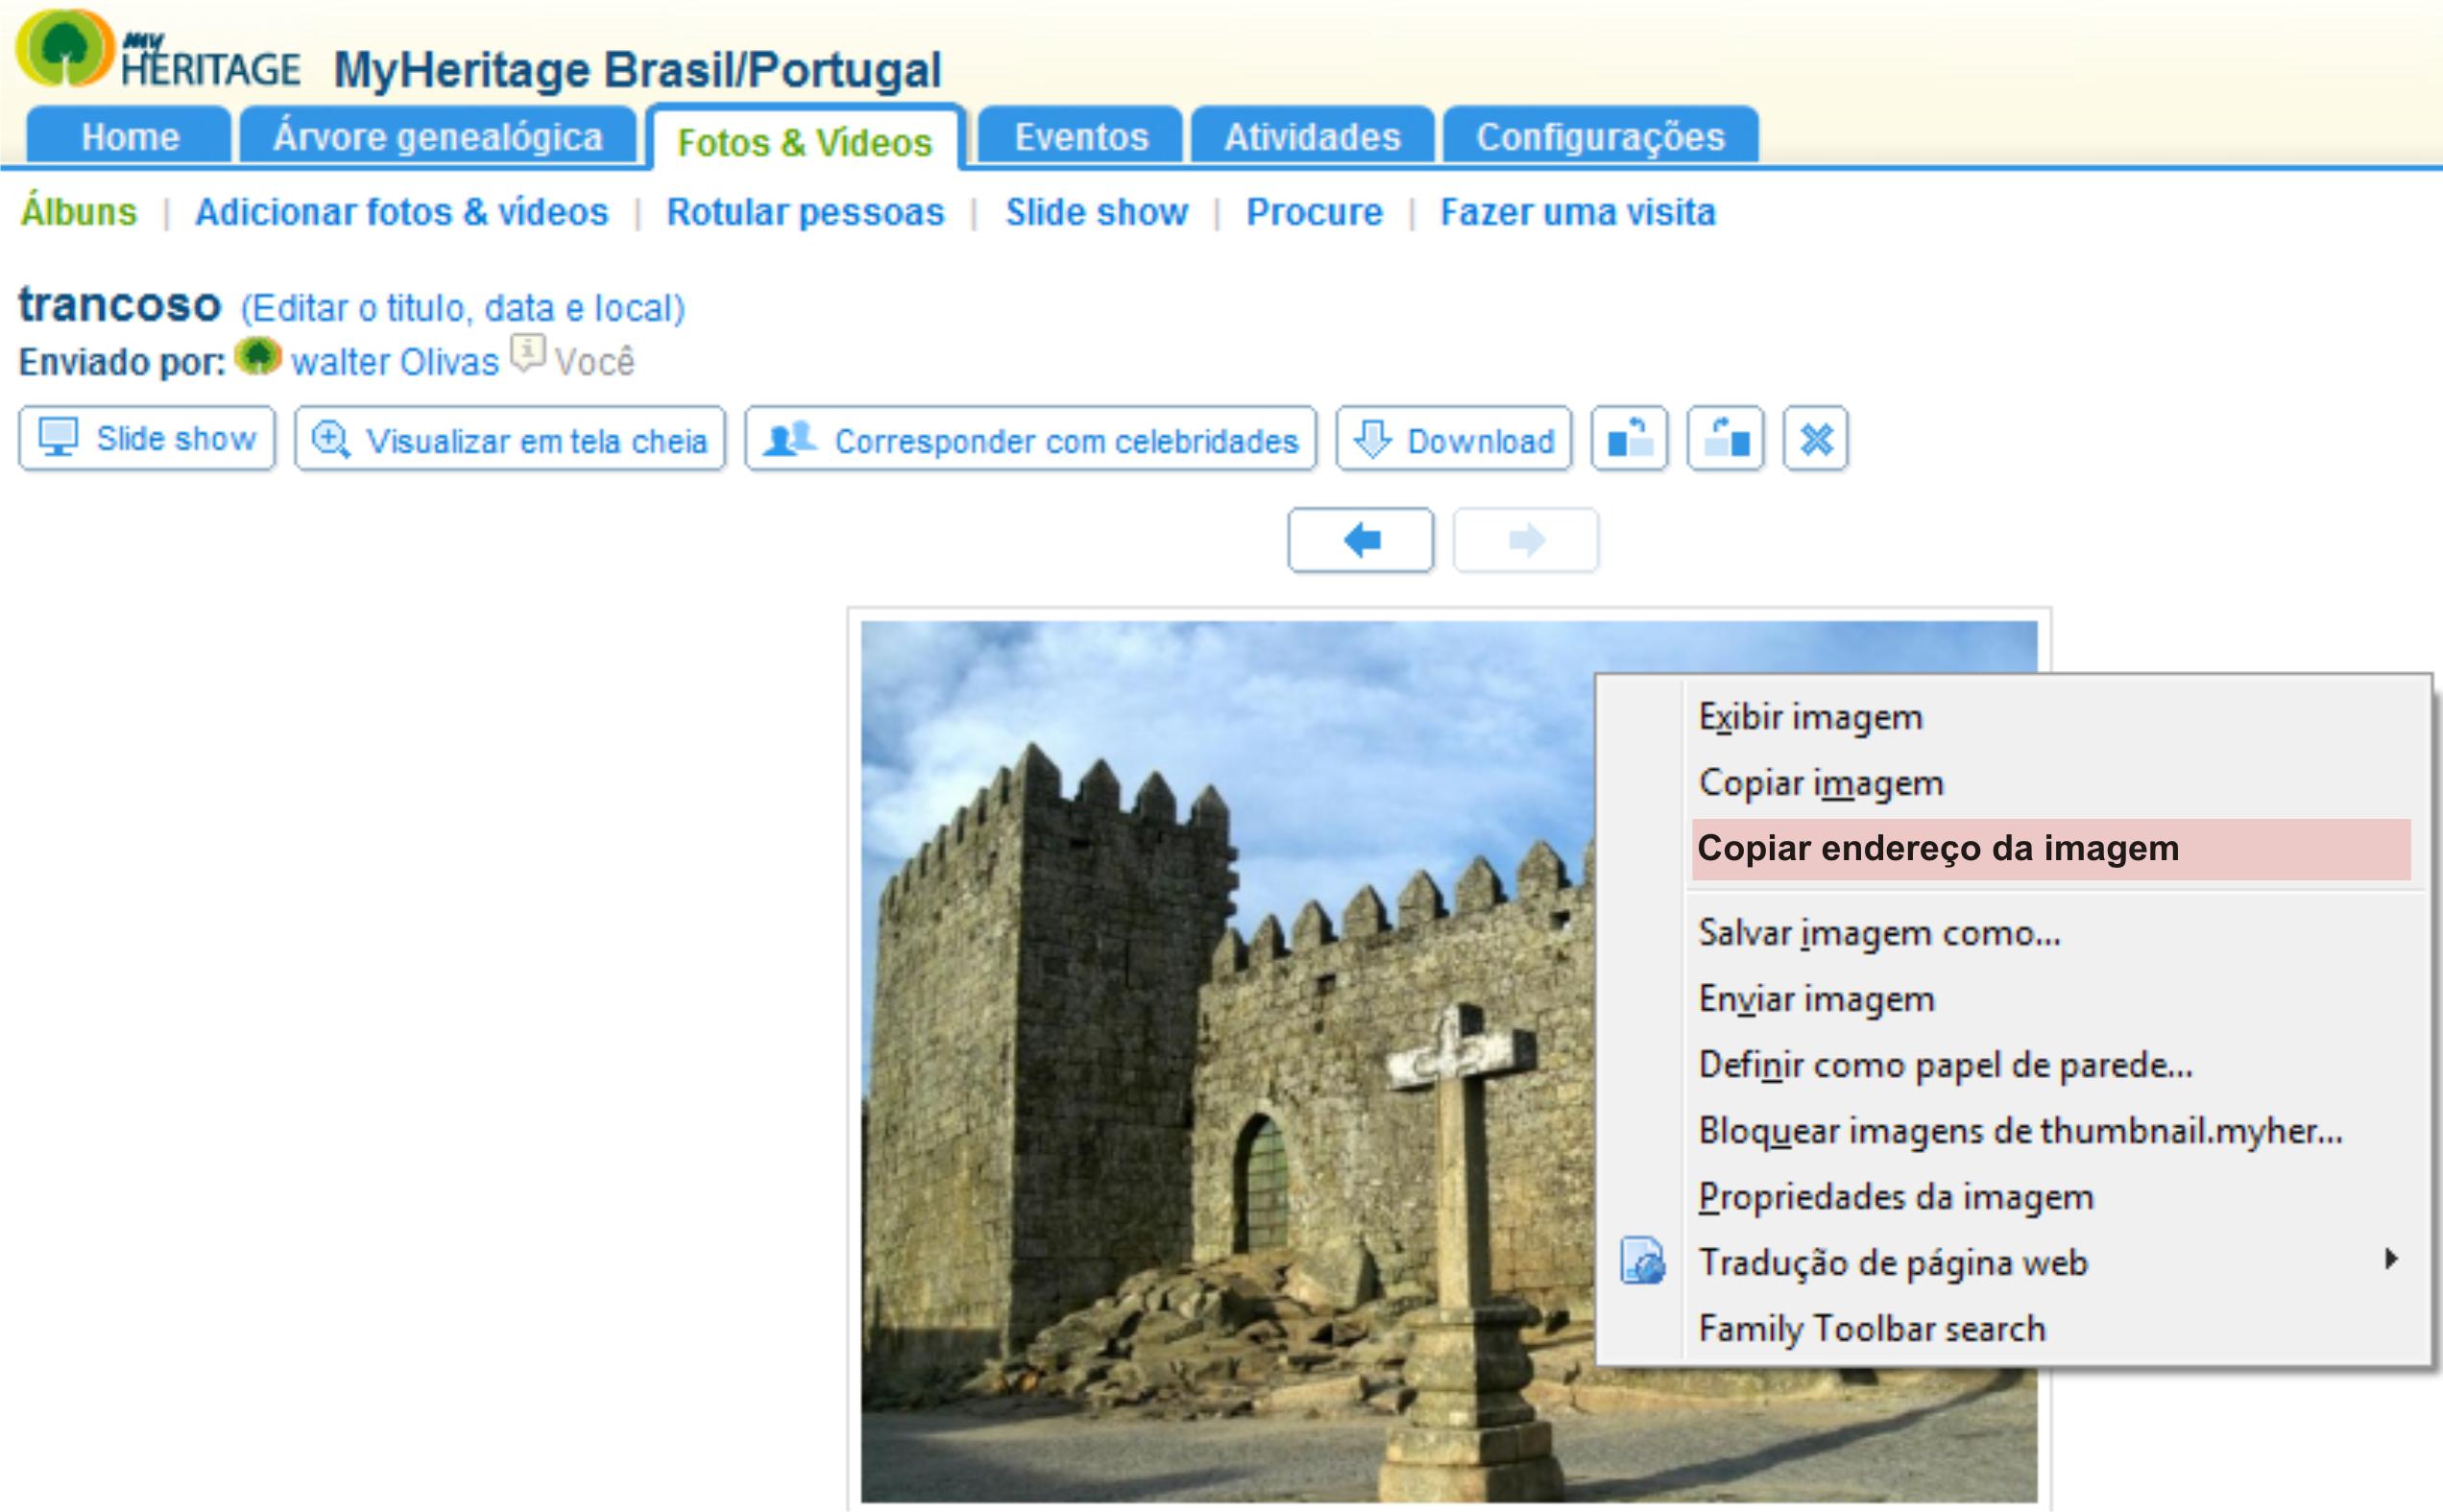Click the info icon beside walter Olivas
Screen dimensions: 2443x1512
click(x=527, y=353)
